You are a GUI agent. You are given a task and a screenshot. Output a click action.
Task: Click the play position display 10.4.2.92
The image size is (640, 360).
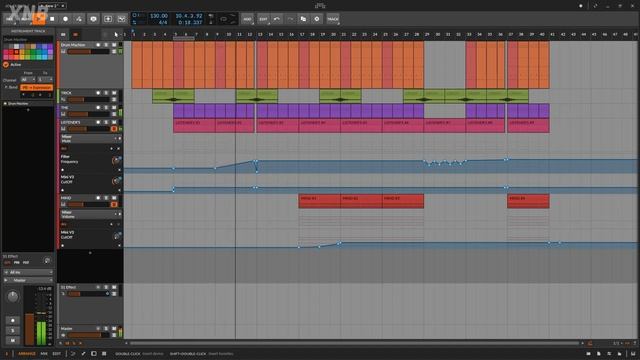[x=189, y=16]
